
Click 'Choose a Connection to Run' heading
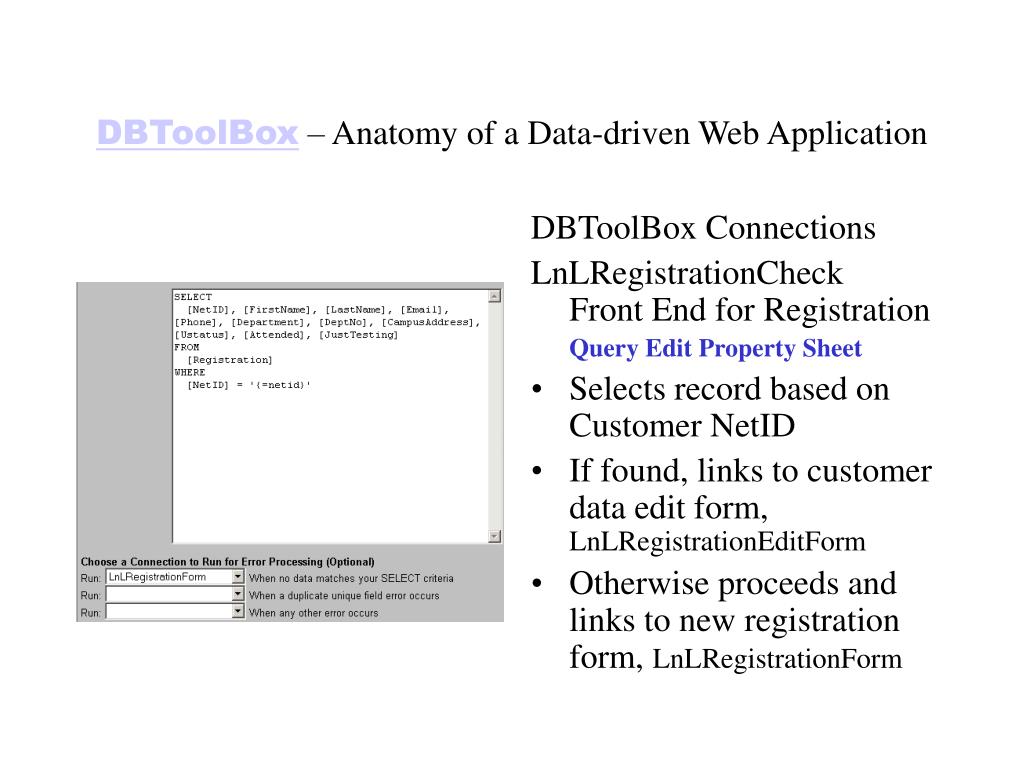[x=227, y=562]
